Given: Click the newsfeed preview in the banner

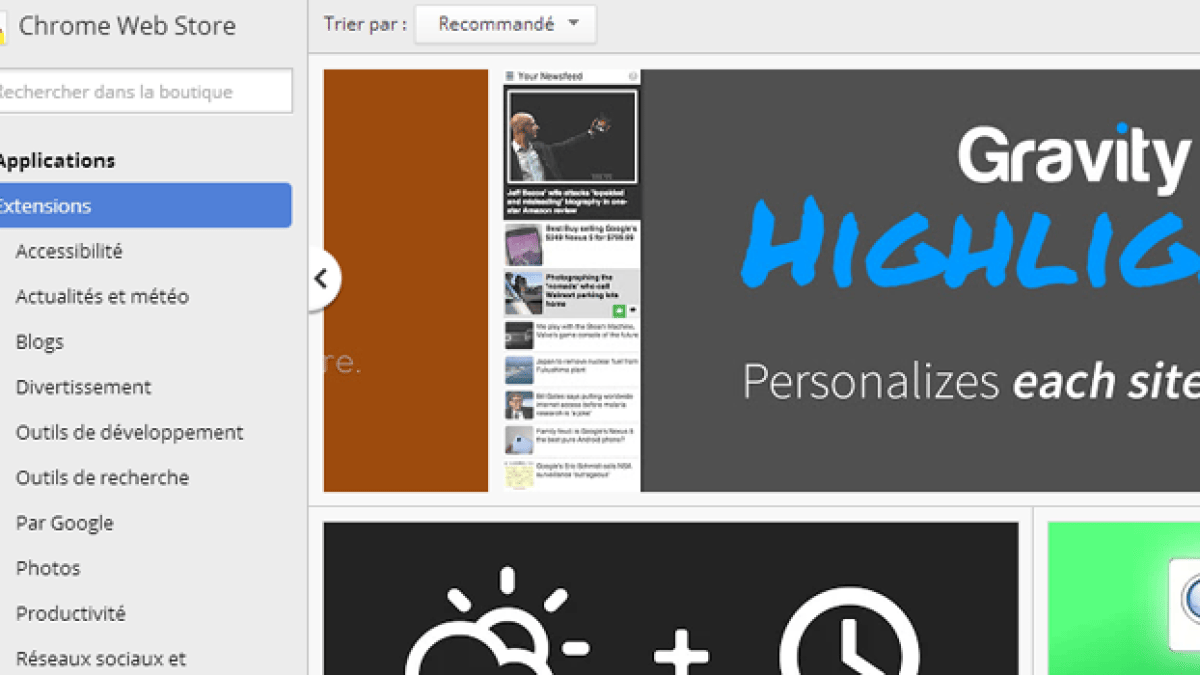Looking at the screenshot, I should (572, 280).
